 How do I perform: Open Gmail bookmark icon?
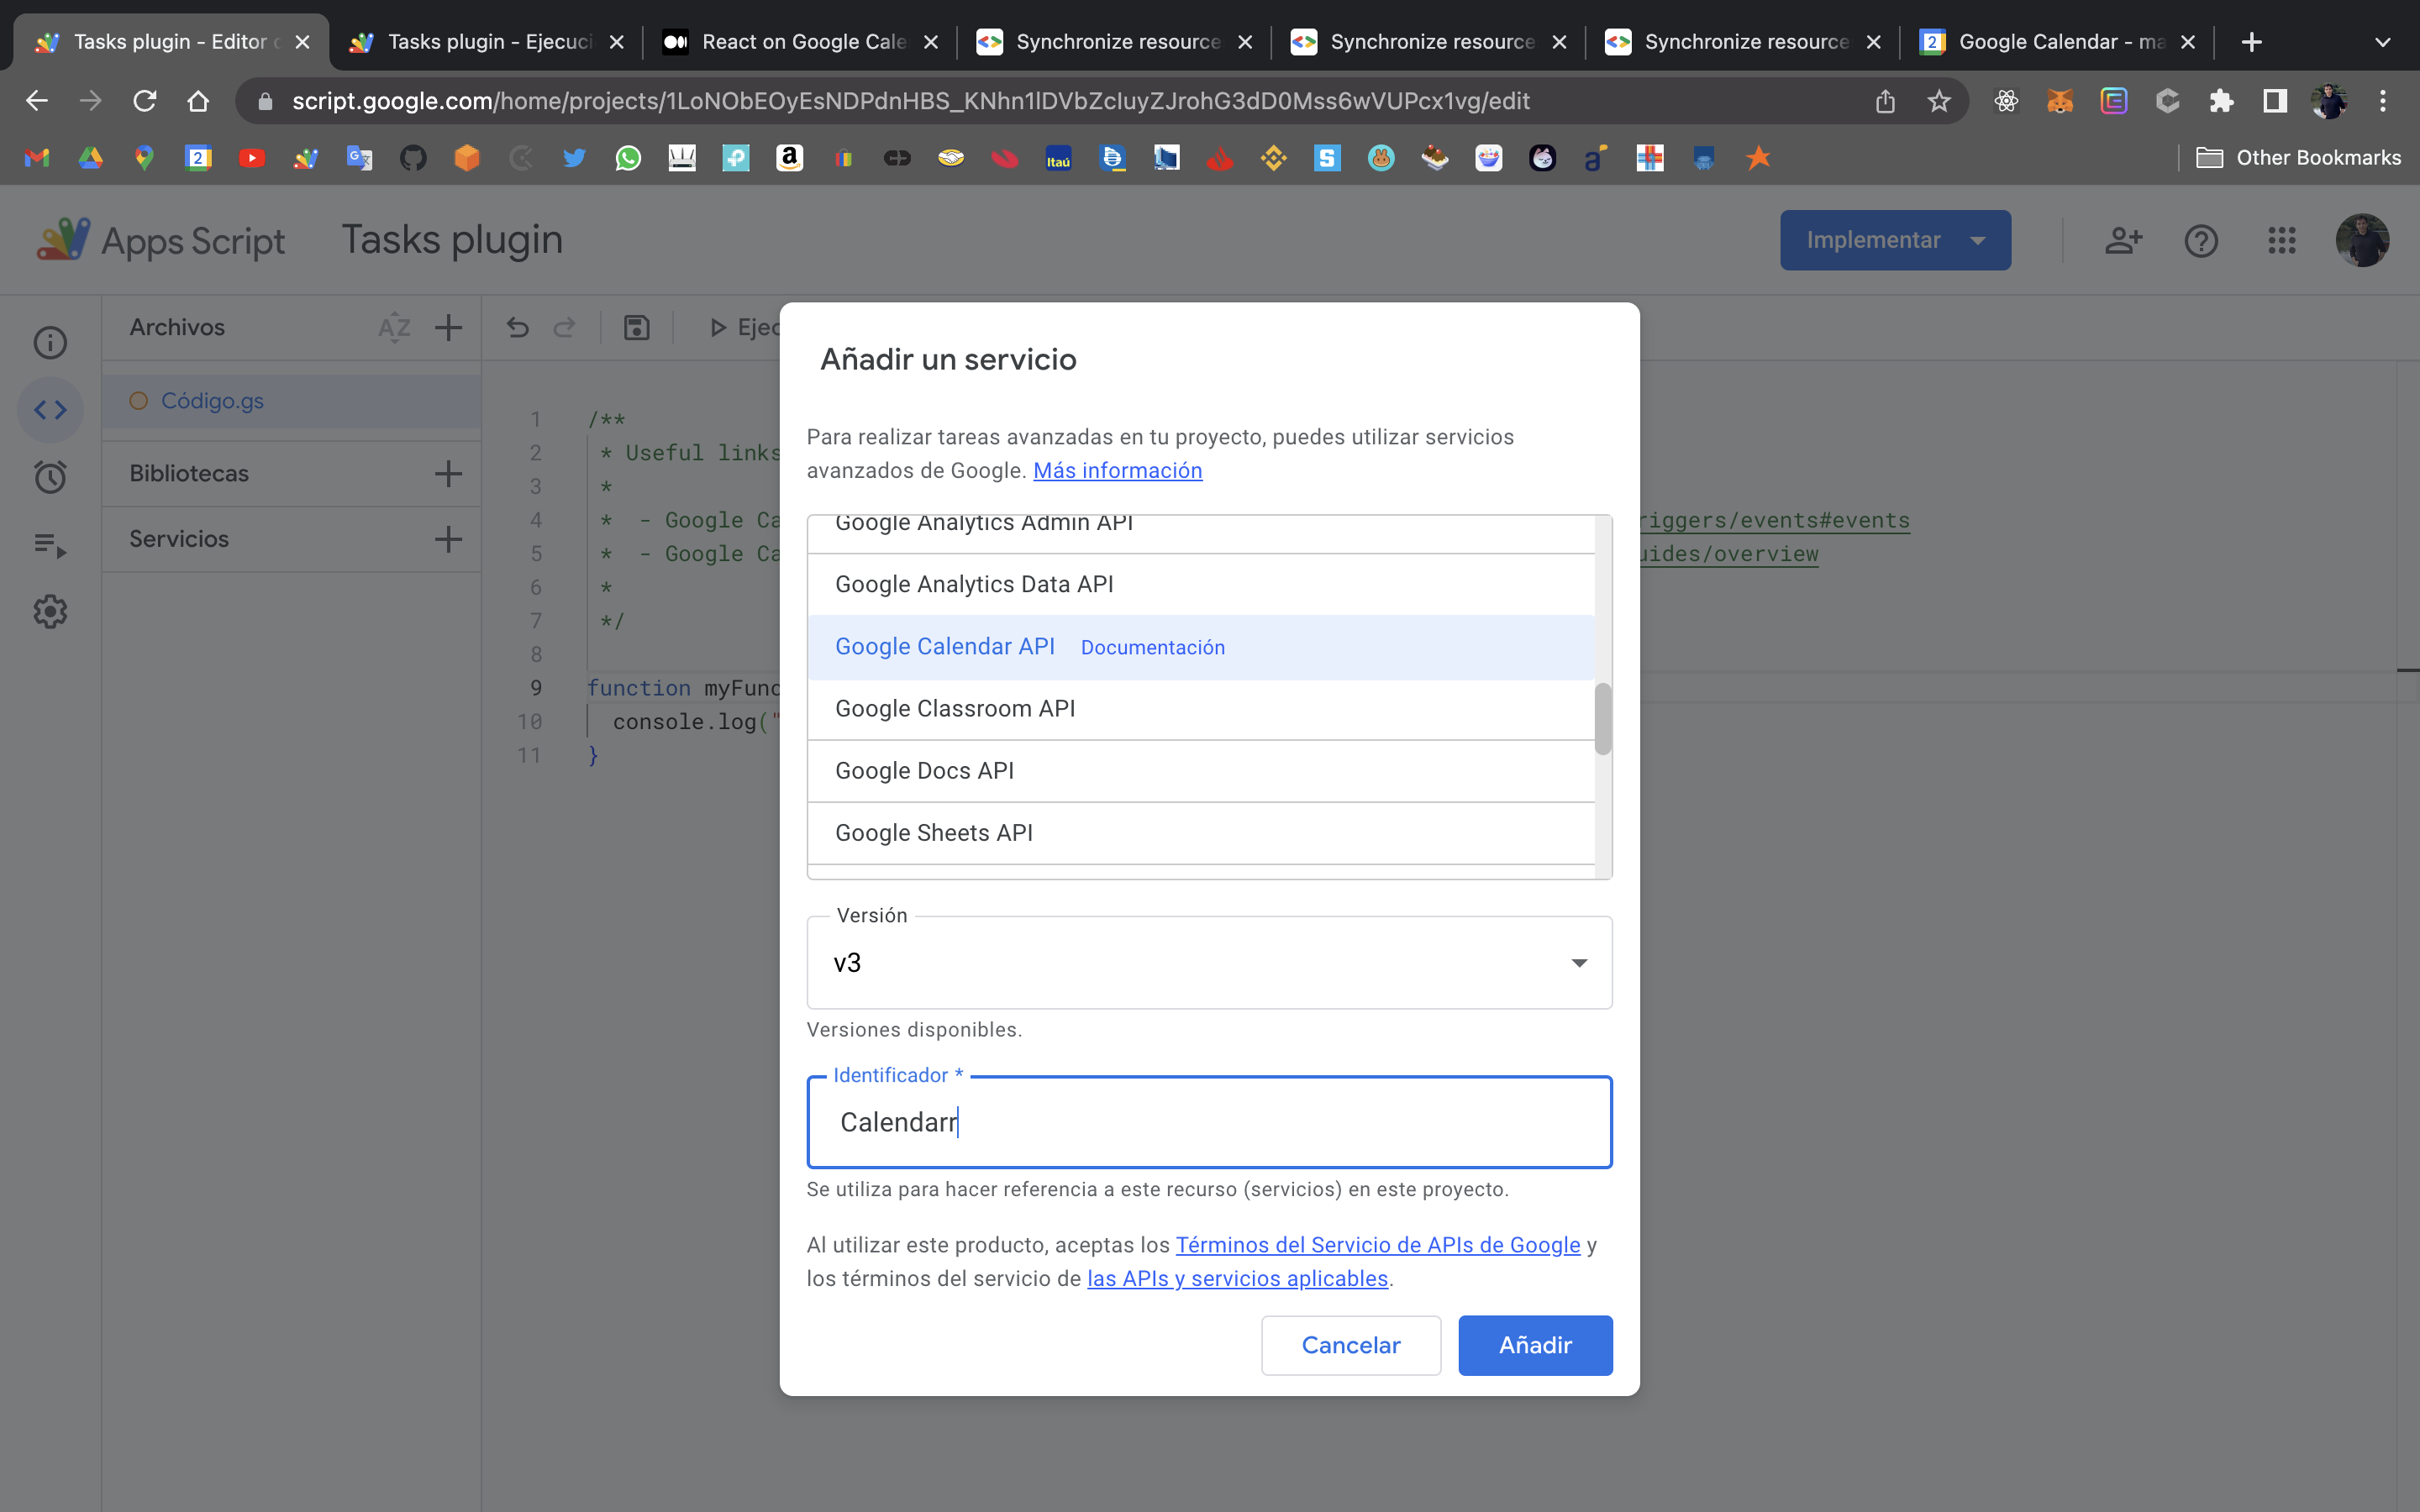37,158
